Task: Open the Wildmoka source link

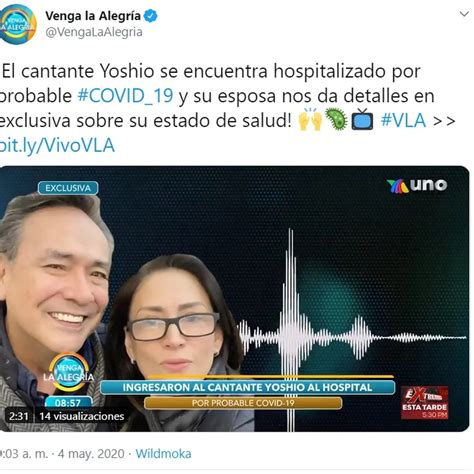Action: click(x=163, y=454)
